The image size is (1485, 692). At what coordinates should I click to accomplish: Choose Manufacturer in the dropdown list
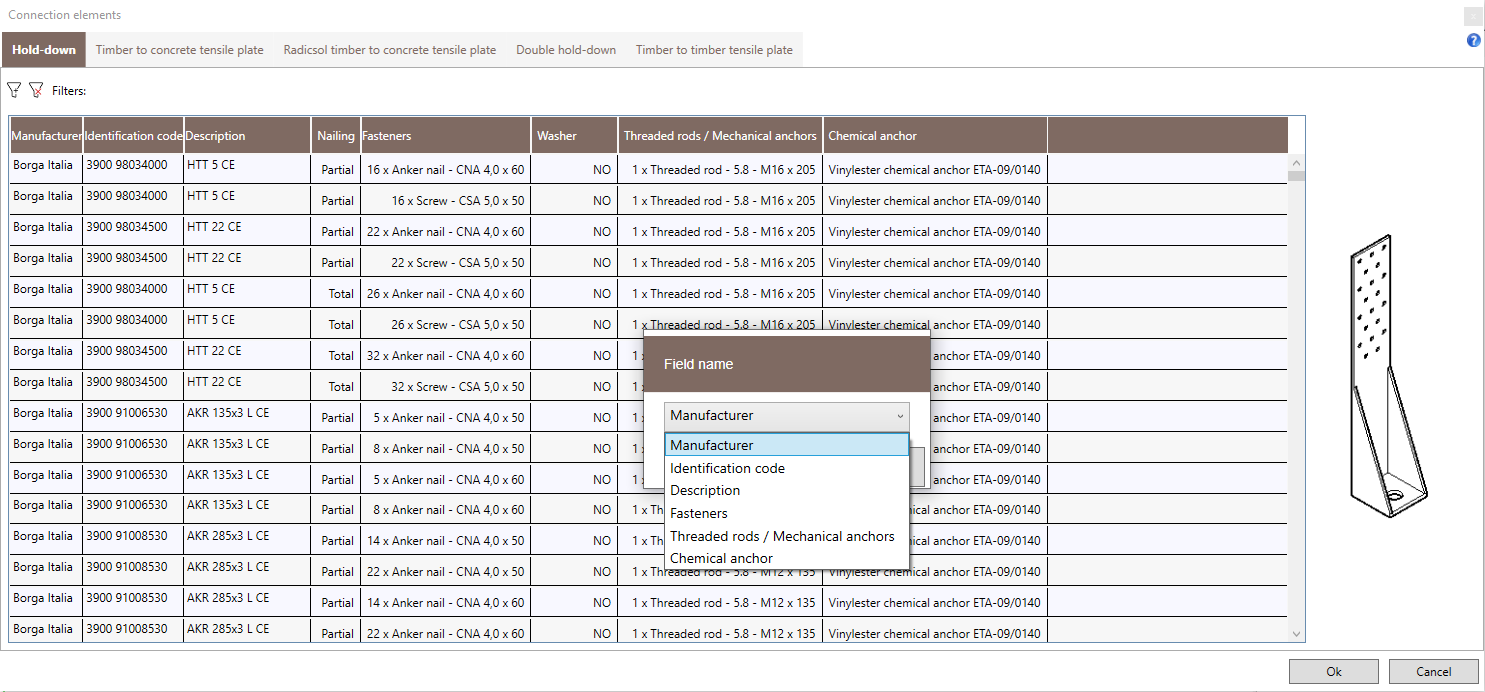coord(787,445)
